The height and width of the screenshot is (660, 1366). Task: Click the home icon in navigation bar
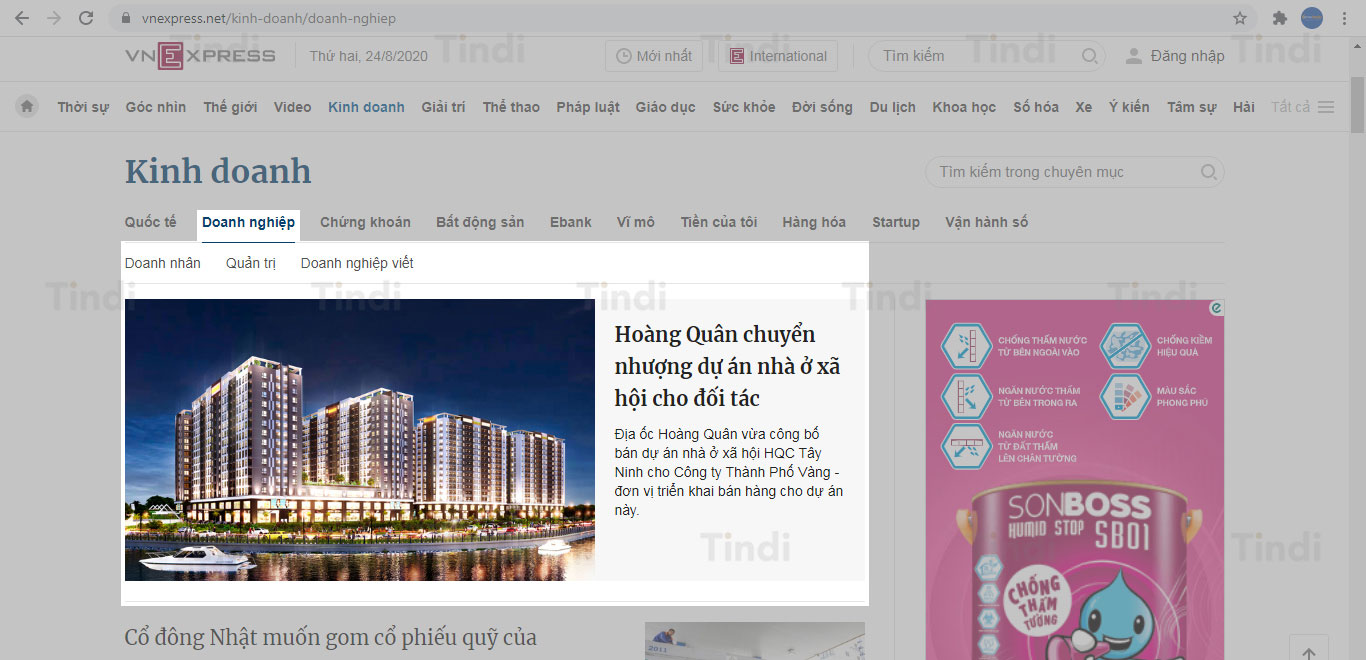[x=27, y=106]
